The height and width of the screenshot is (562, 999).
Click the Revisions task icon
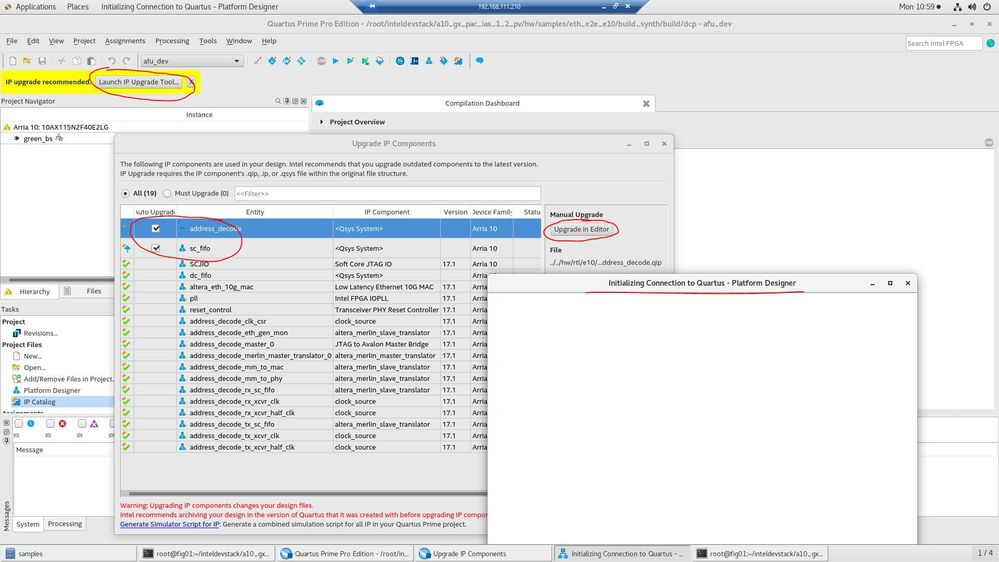tap(16, 333)
